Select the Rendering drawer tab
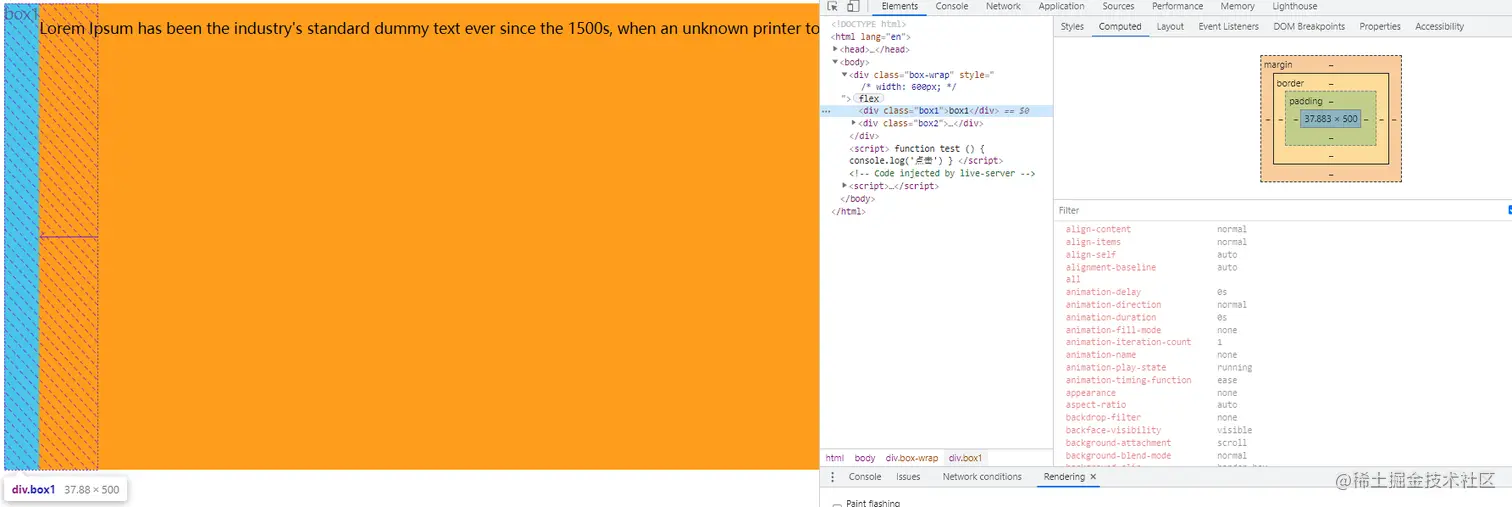The height and width of the screenshot is (507, 1512). (1064, 477)
